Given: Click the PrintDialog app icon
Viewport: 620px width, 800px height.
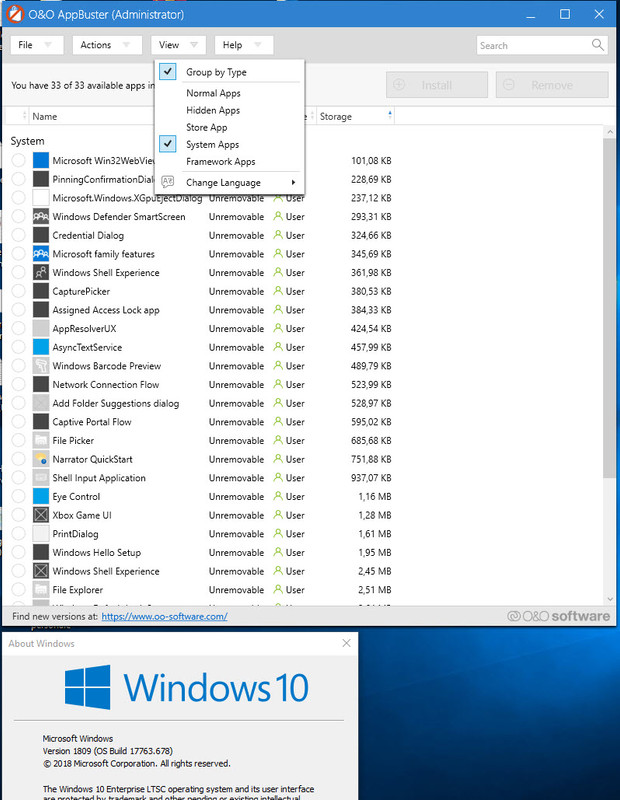Looking at the screenshot, I should point(41,534).
